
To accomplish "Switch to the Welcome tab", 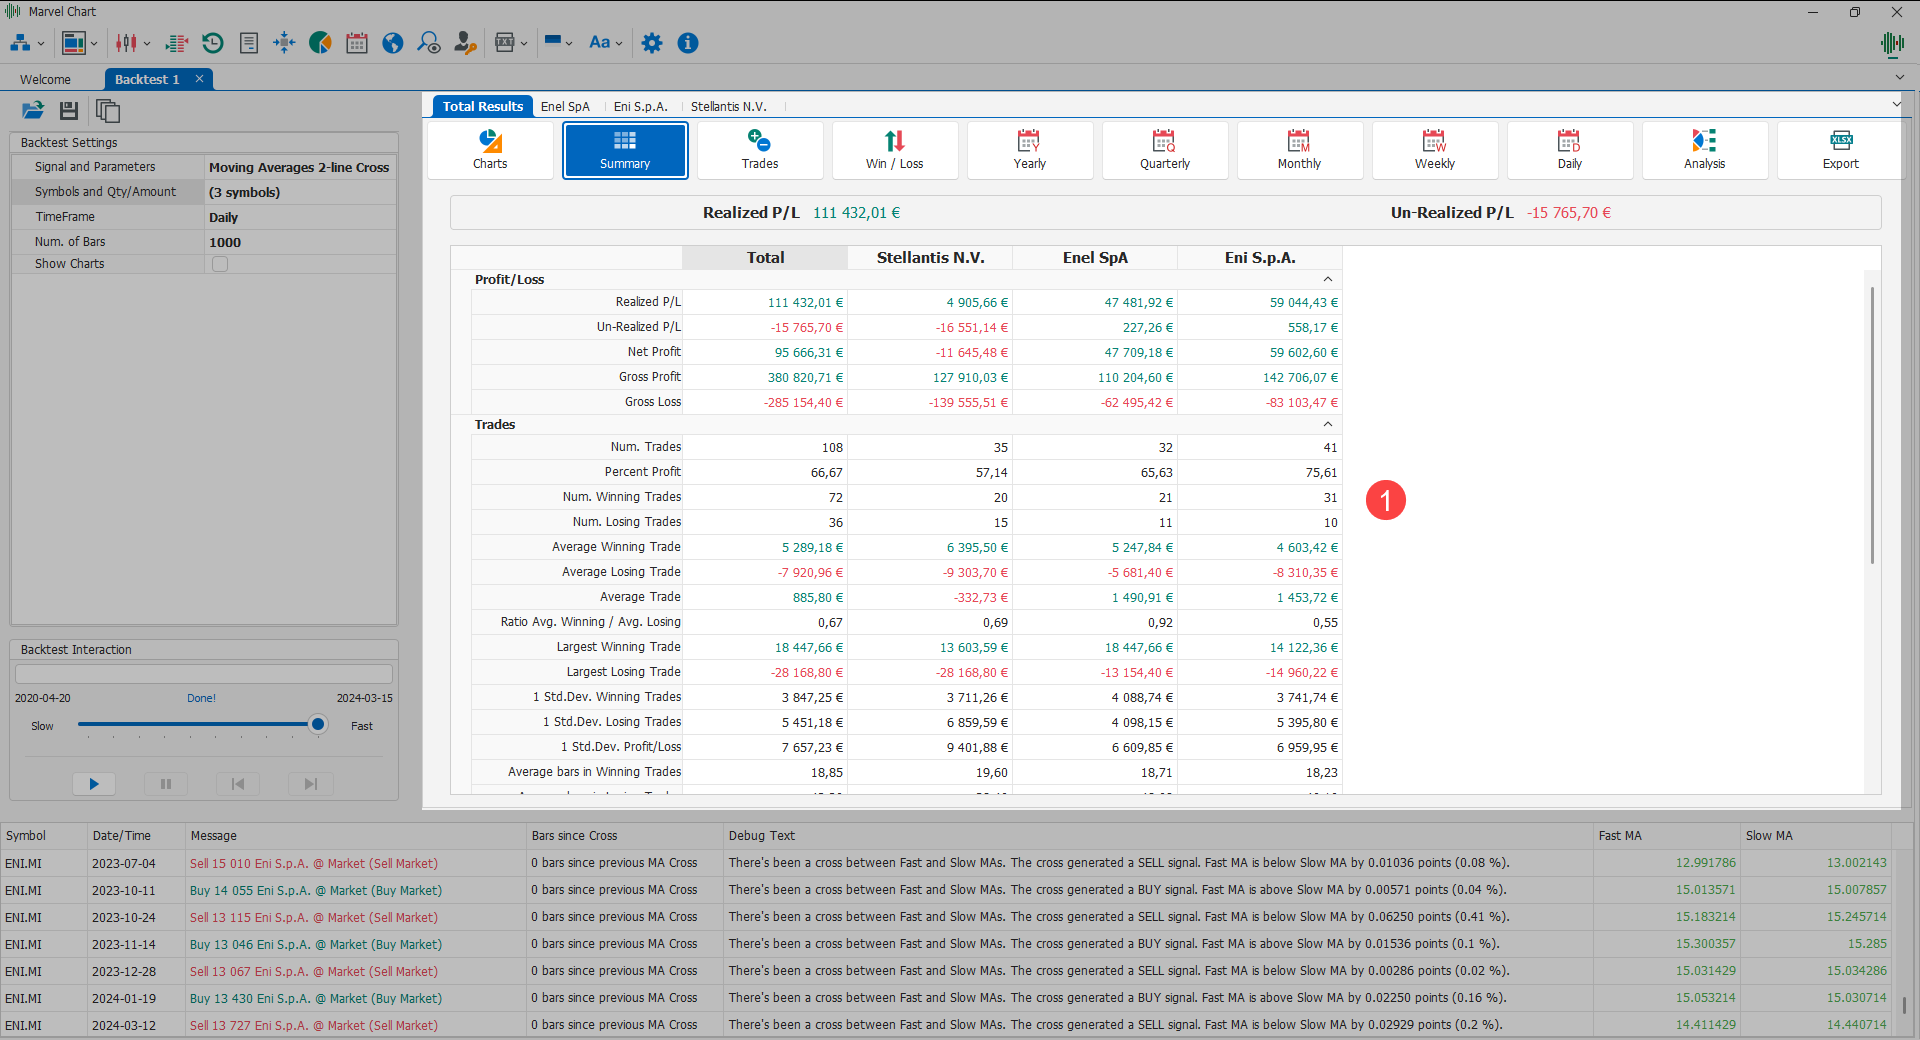I will tap(45, 79).
